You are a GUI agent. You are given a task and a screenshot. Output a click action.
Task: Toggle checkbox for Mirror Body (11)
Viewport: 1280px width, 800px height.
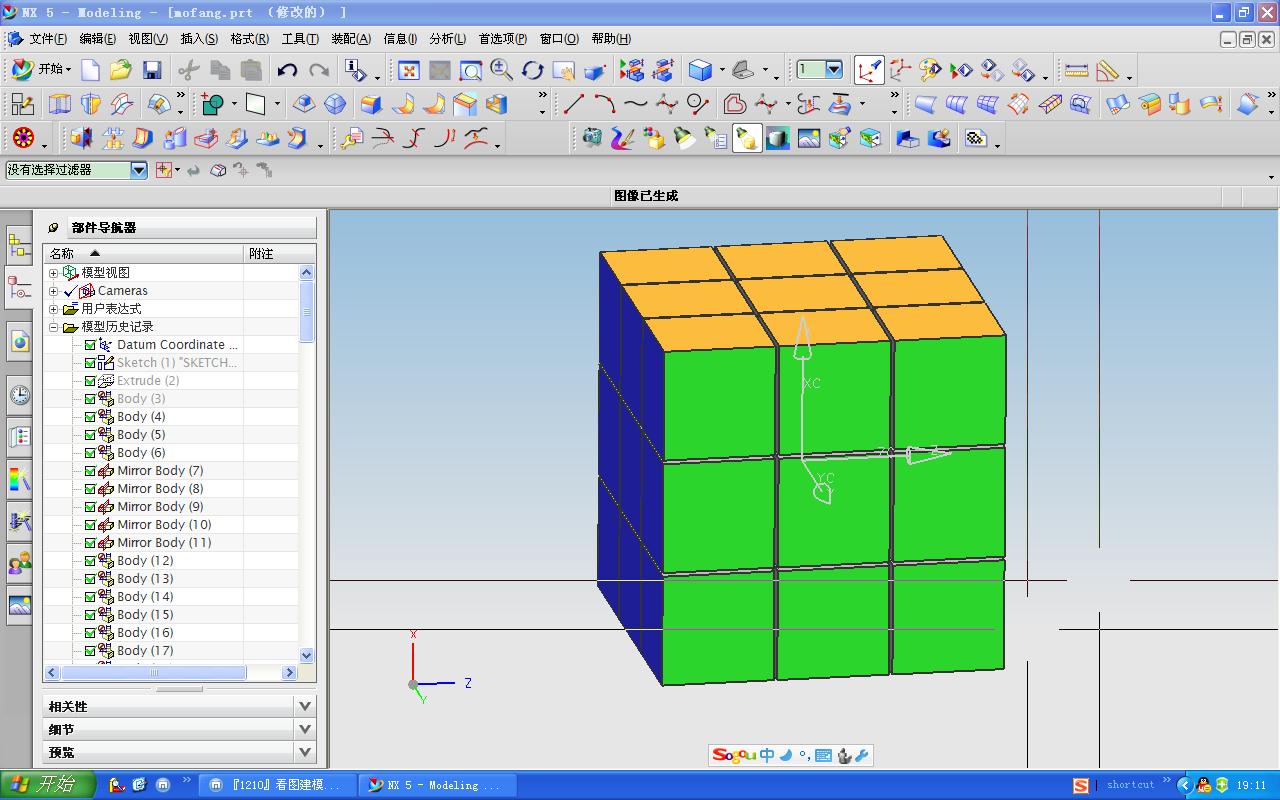(90, 543)
